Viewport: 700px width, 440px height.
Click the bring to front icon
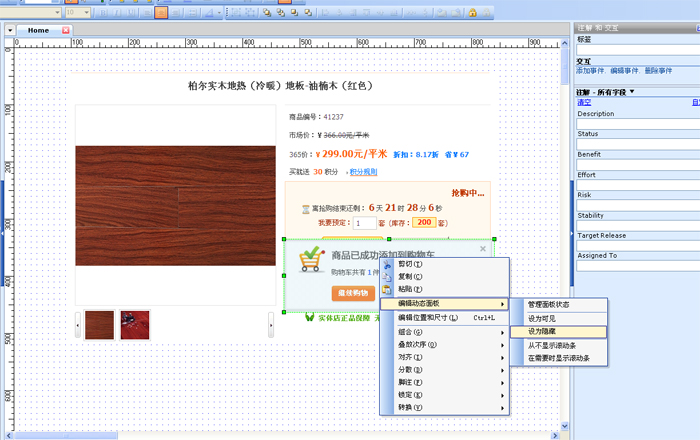[267, 12]
